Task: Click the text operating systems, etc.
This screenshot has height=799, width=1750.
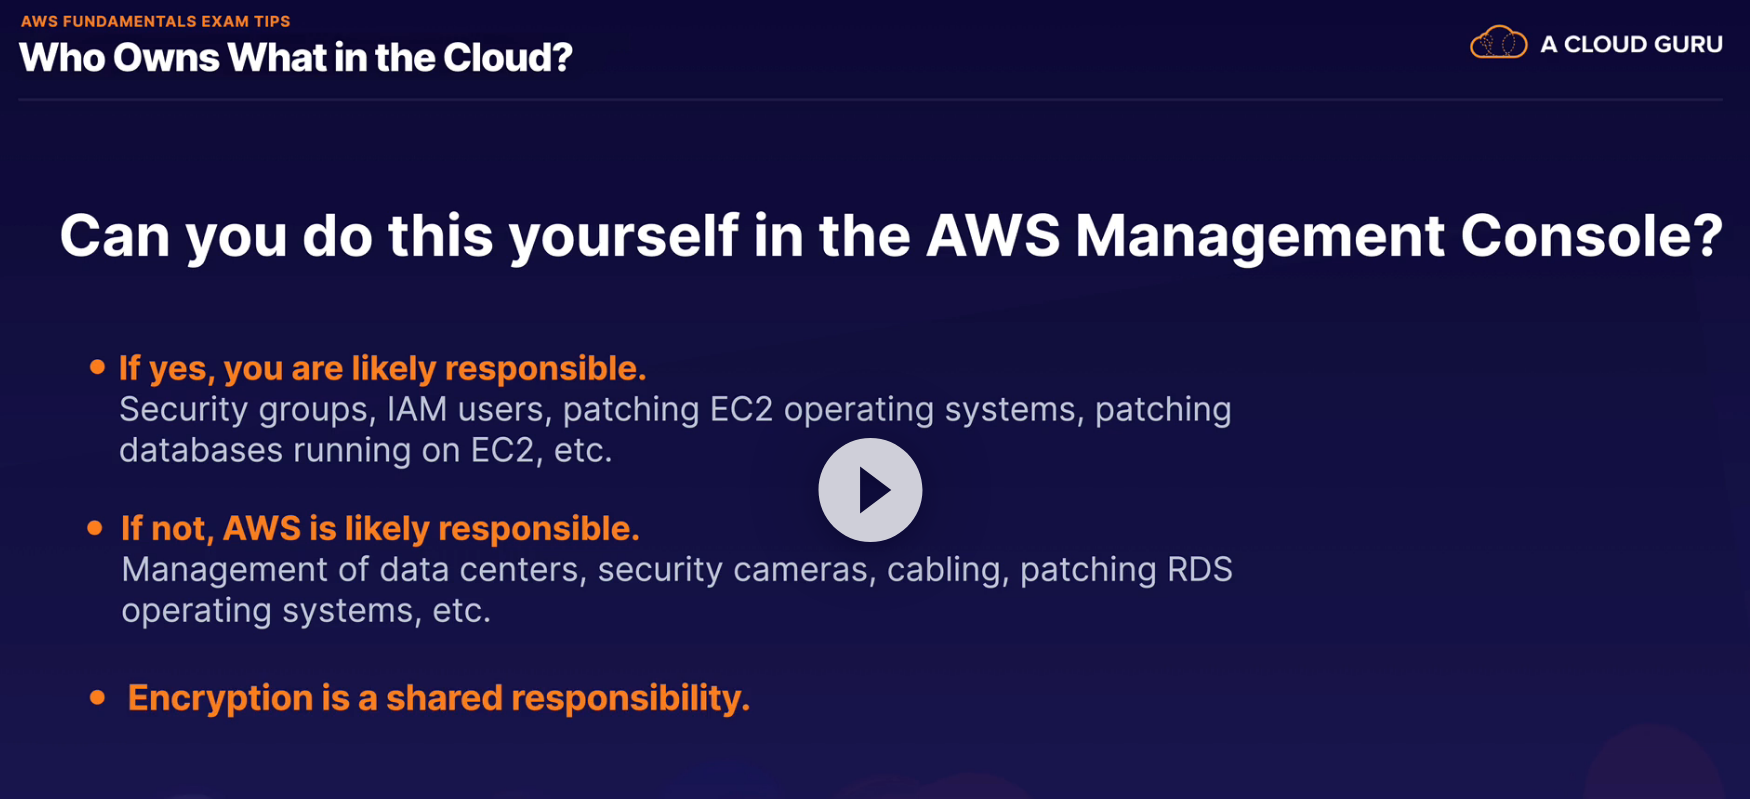Action: pyautogui.click(x=306, y=610)
